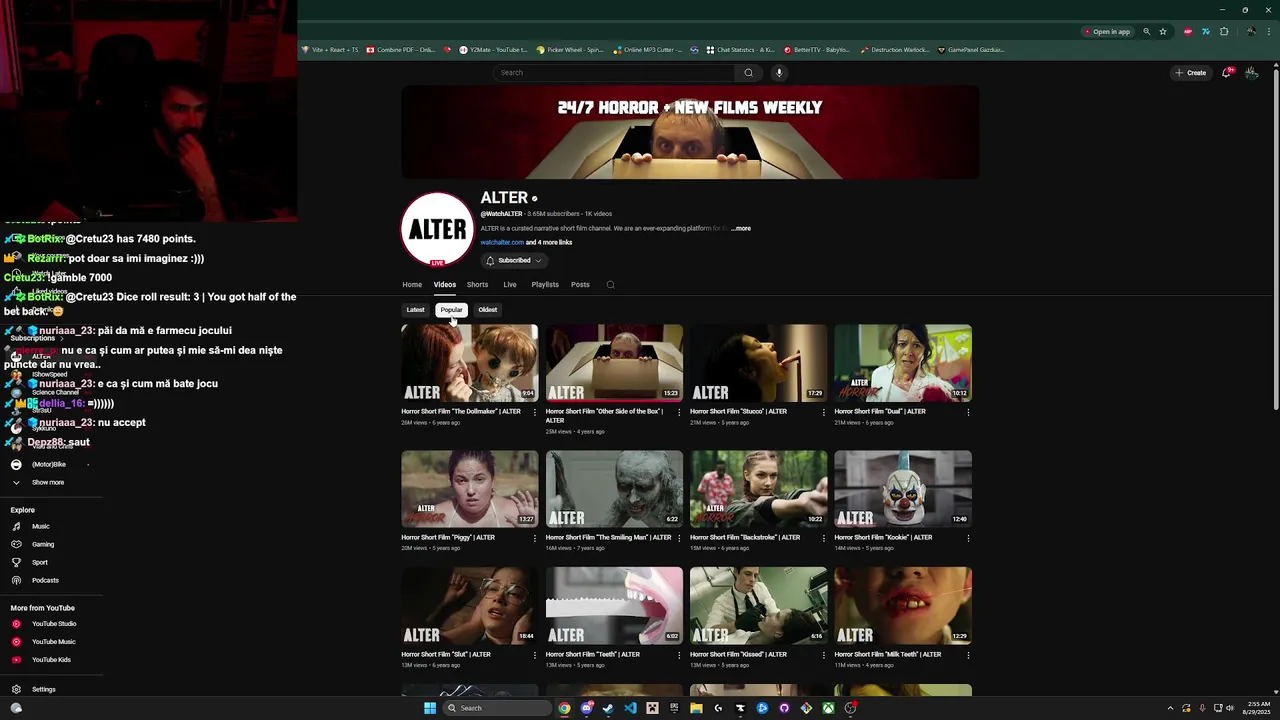Open YouTube Music icon in sidebar
This screenshot has width=1280, height=720.
click(16, 642)
